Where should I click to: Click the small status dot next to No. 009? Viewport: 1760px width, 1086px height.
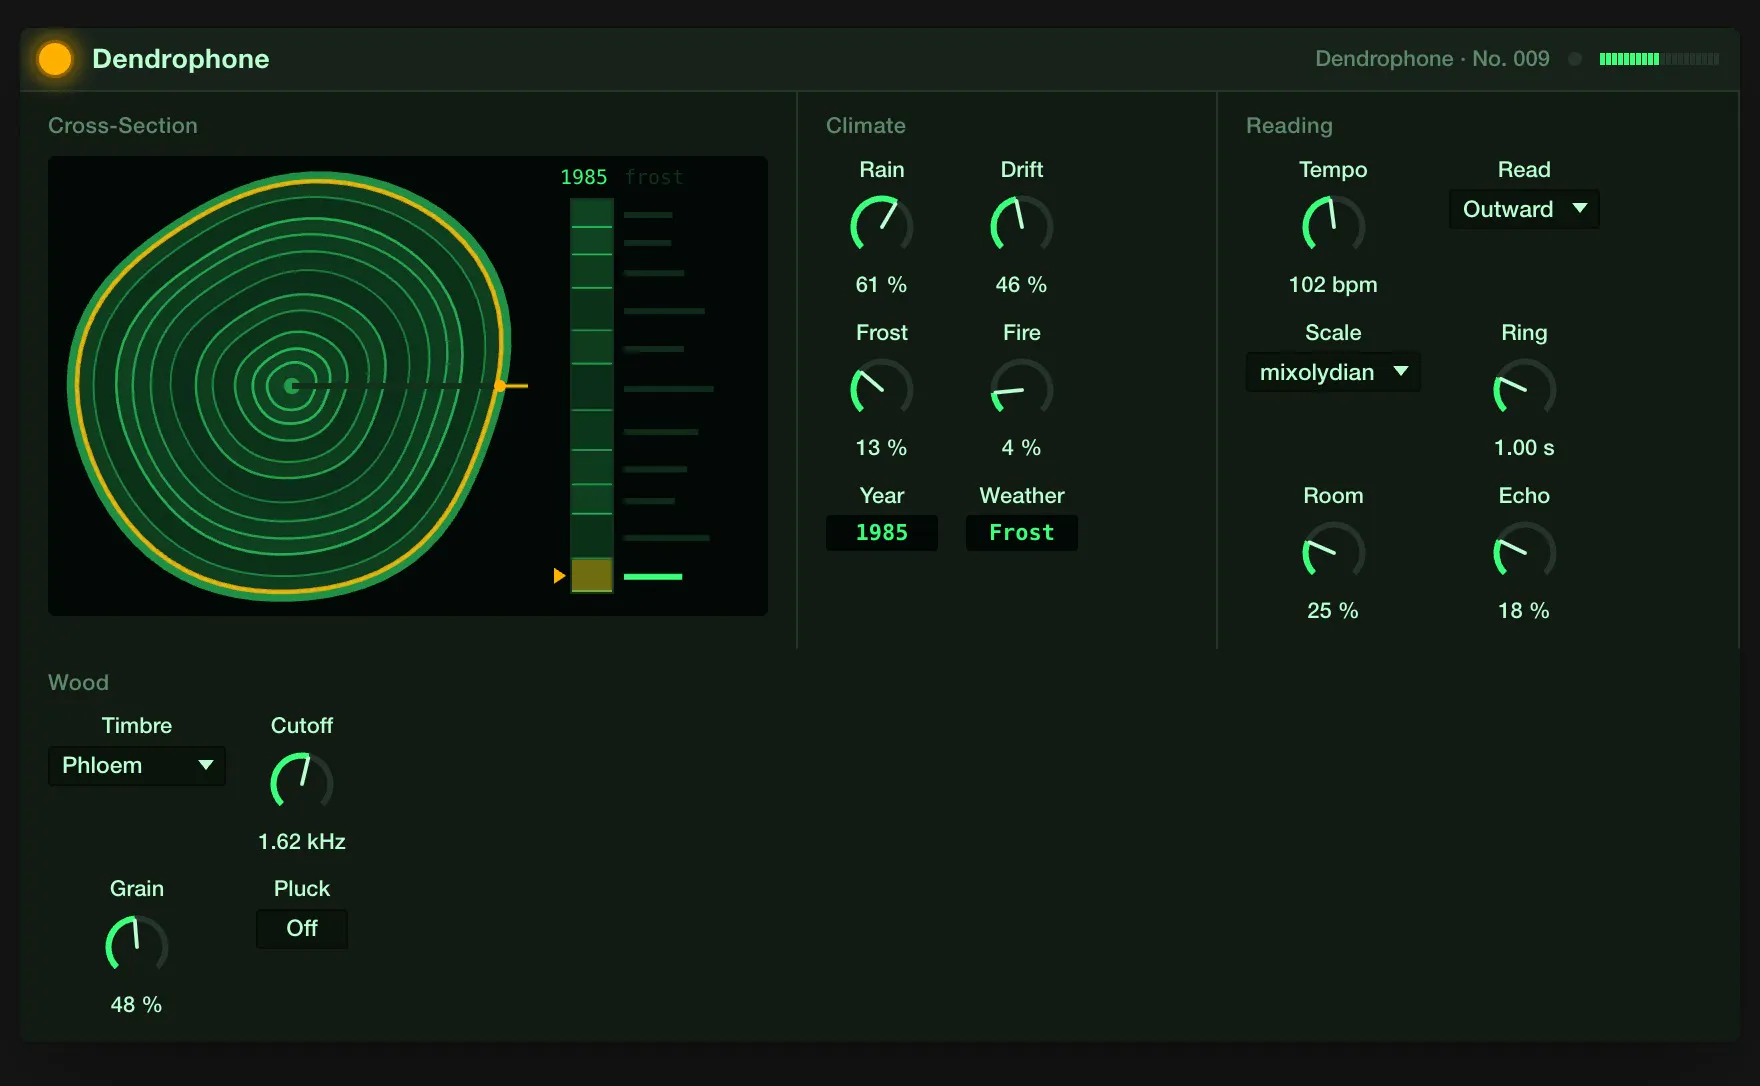tap(1575, 59)
